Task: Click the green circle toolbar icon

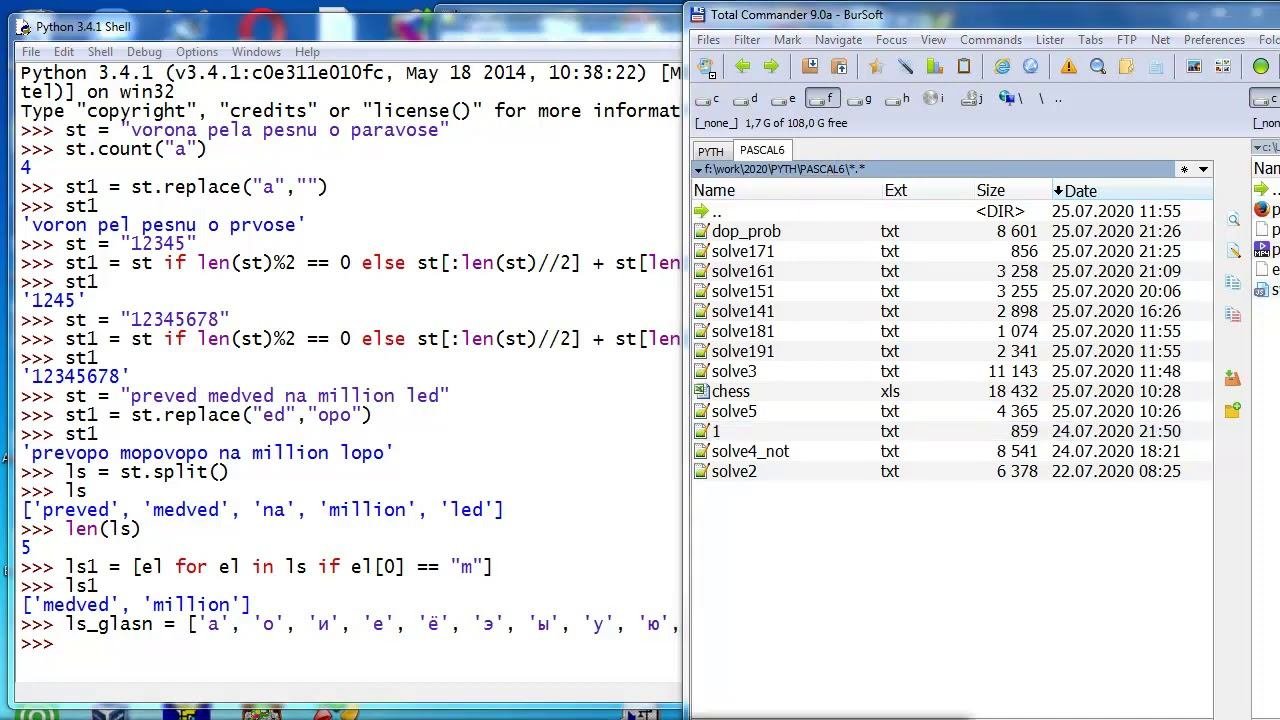Action: [x=1260, y=66]
